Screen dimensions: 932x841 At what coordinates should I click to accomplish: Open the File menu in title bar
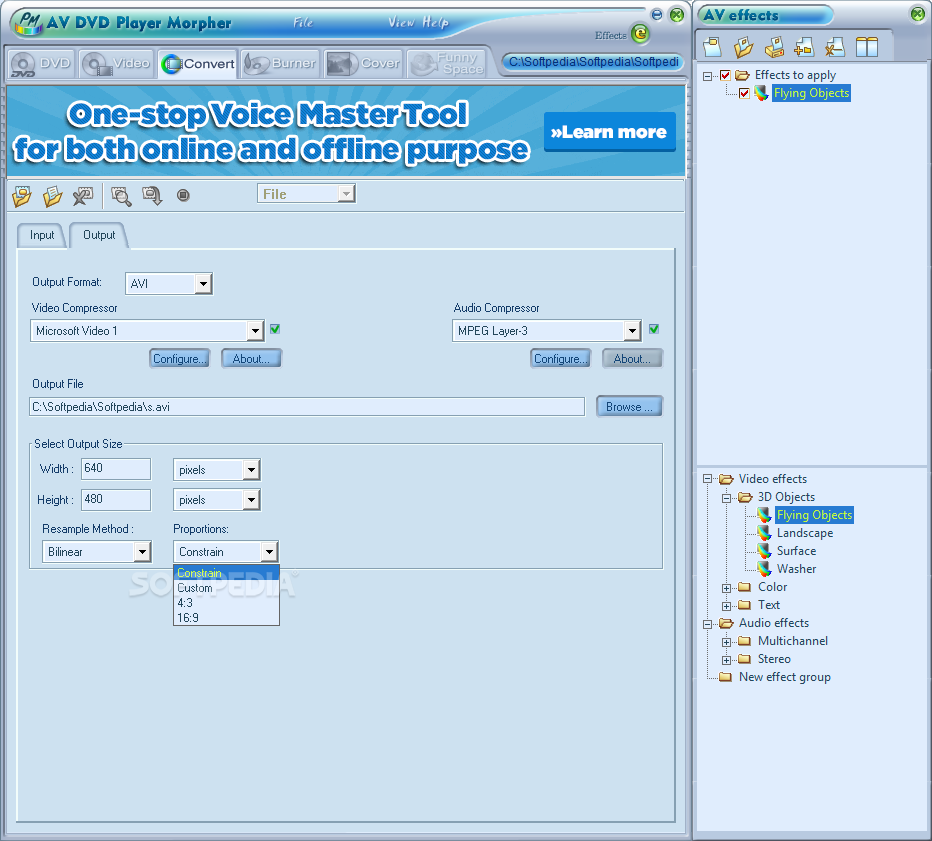pyautogui.click(x=303, y=23)
